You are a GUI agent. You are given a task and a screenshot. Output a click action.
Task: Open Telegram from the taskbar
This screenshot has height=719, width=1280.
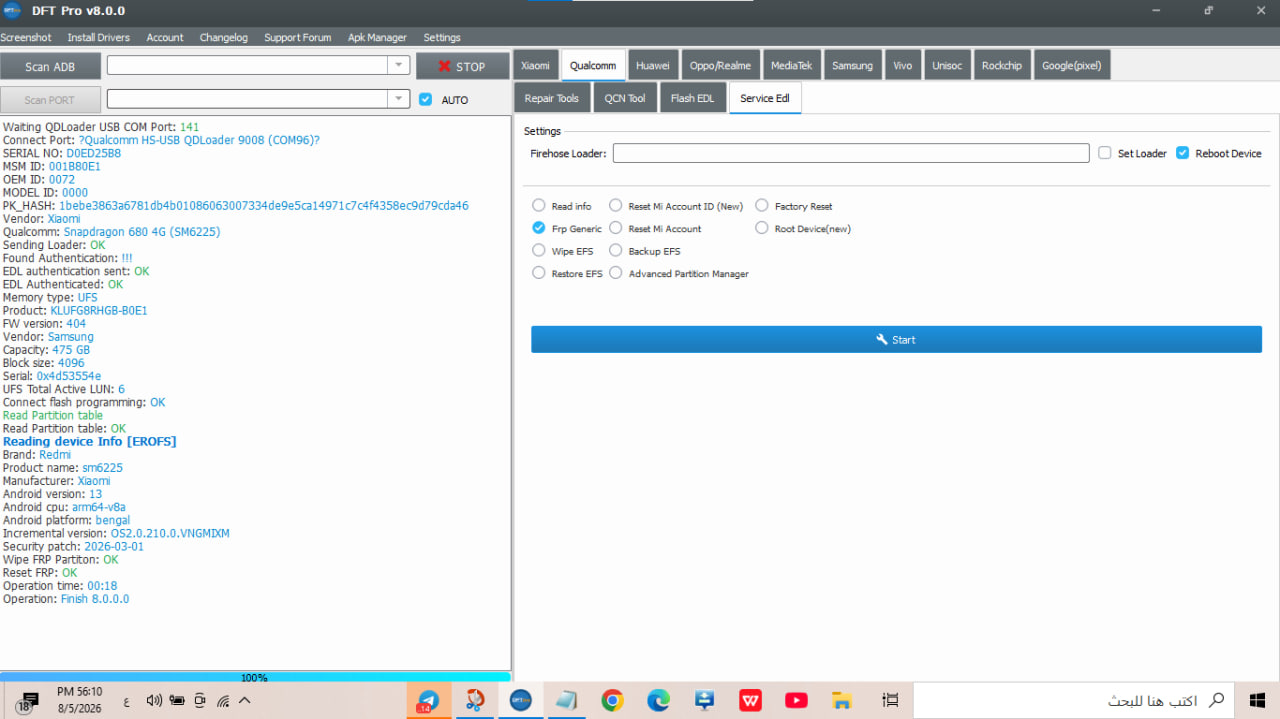[428, 701]
